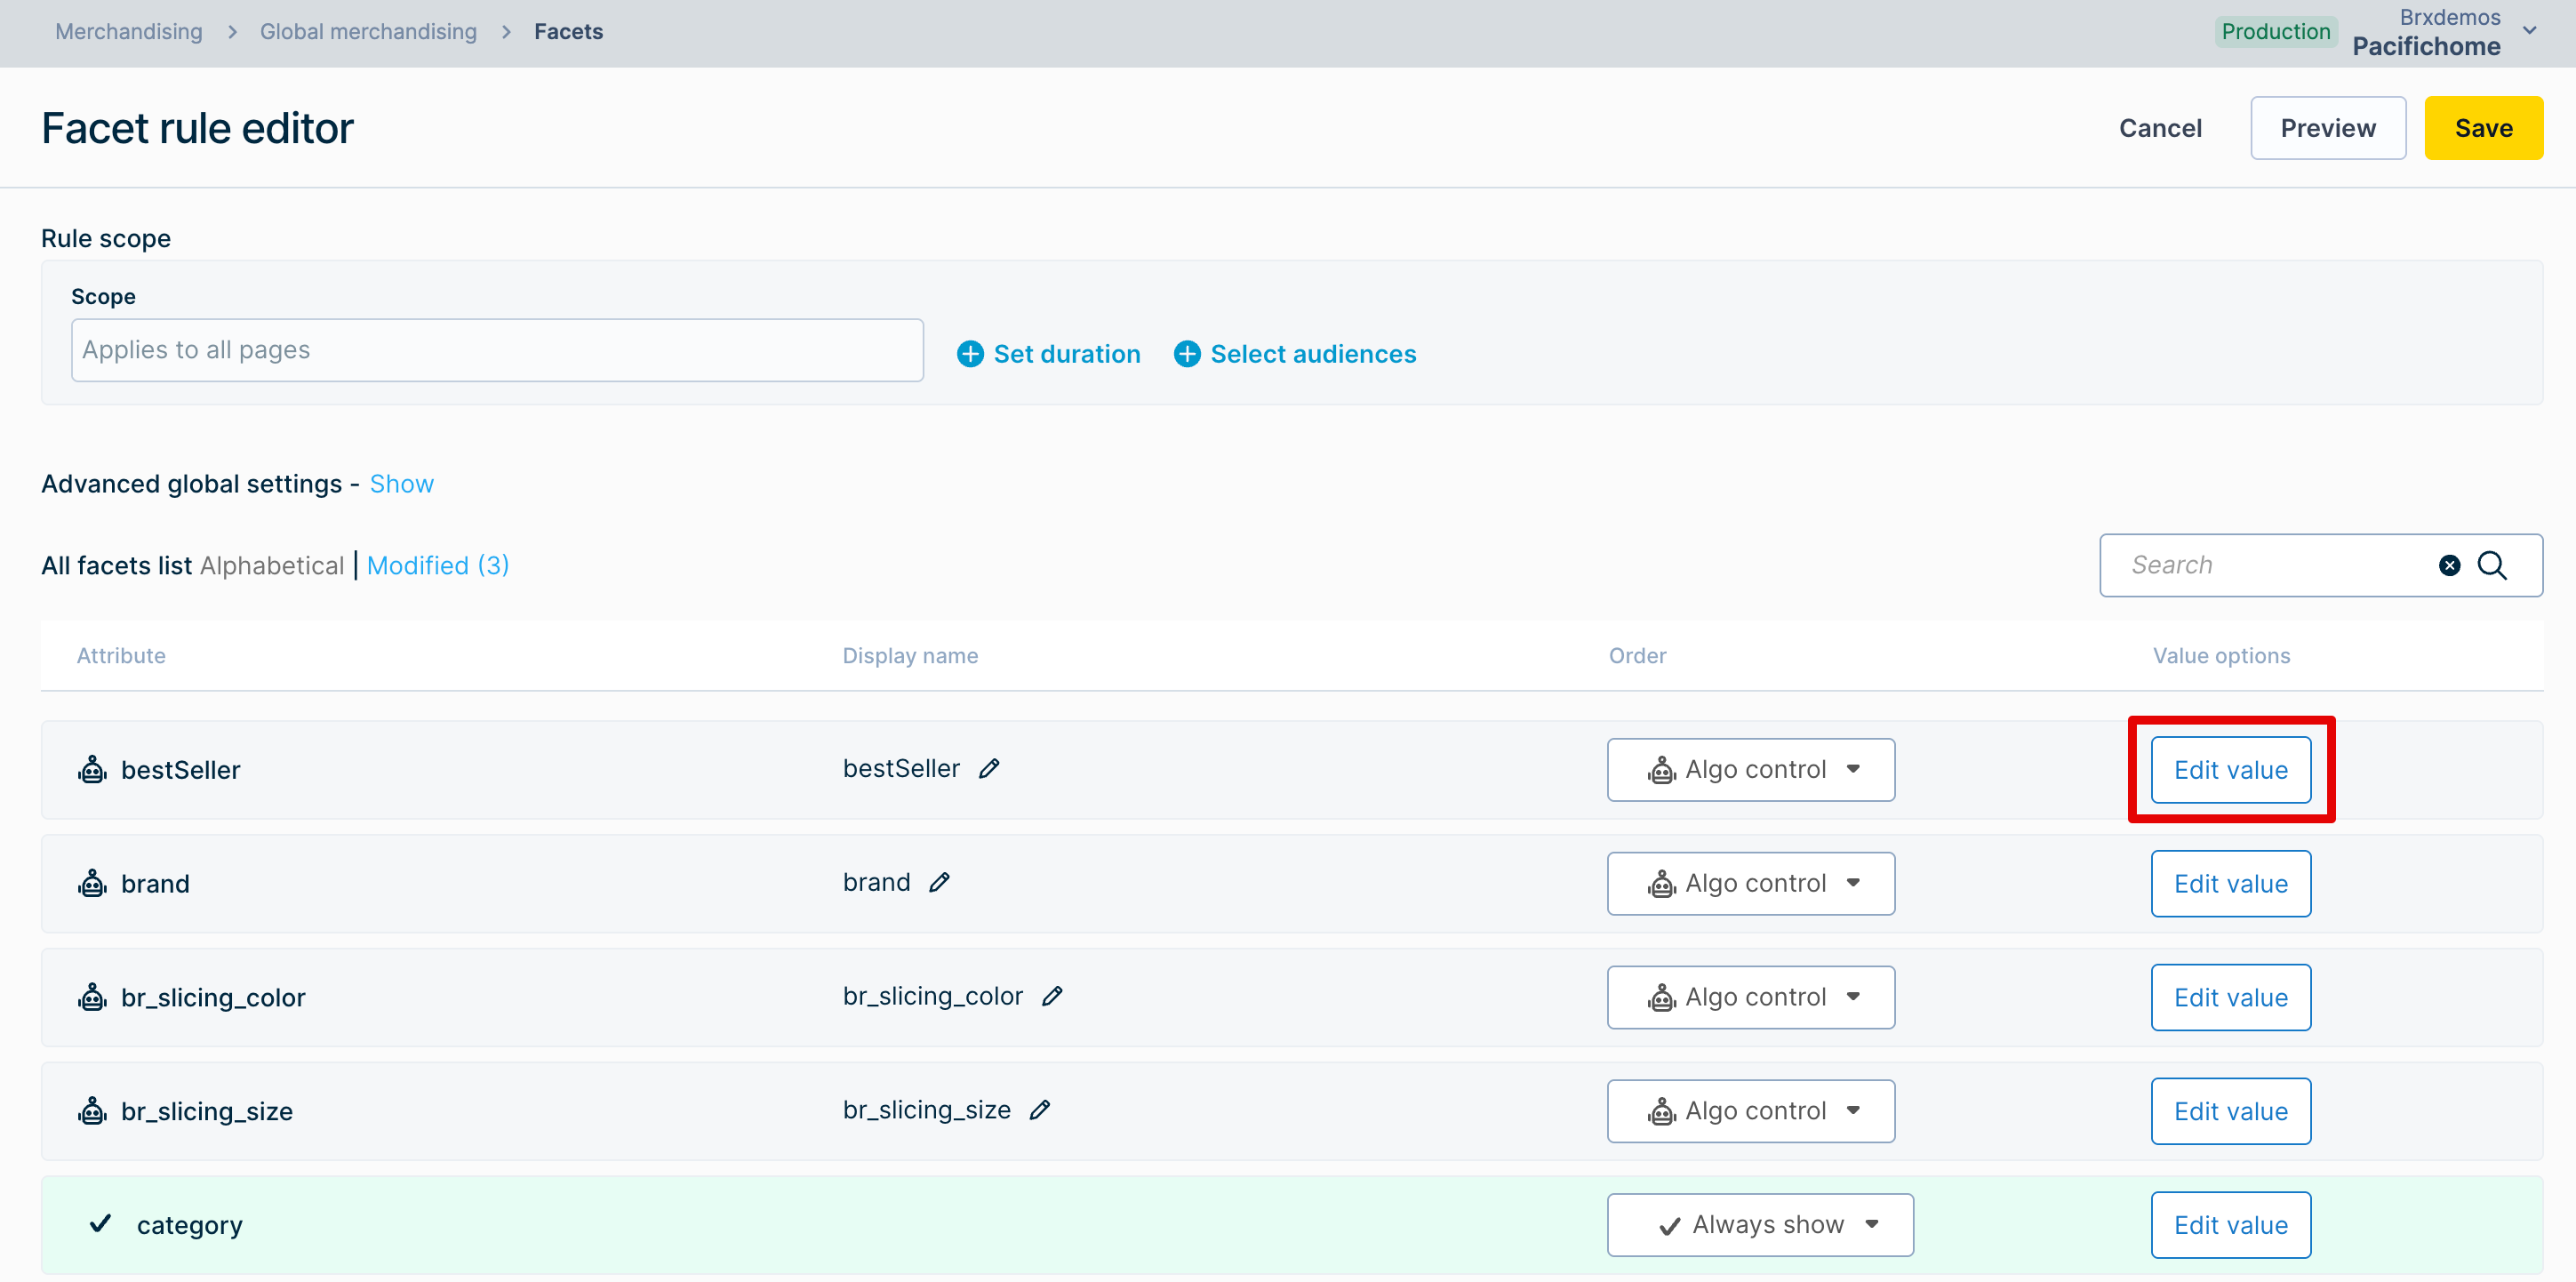Viewport: 2576px width, 1282px height.
Task: Click the Facets breadcrumb item
Action: 568,31
